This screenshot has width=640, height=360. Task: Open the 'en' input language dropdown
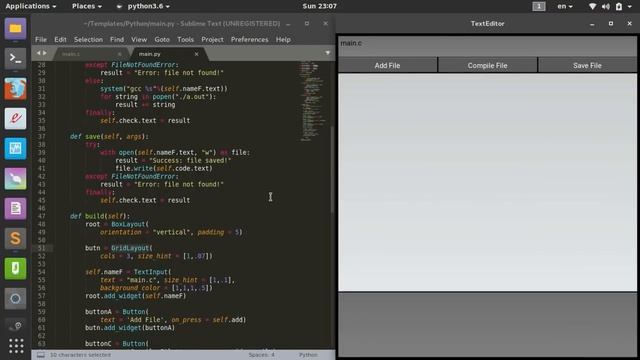(x=565, y=6)
